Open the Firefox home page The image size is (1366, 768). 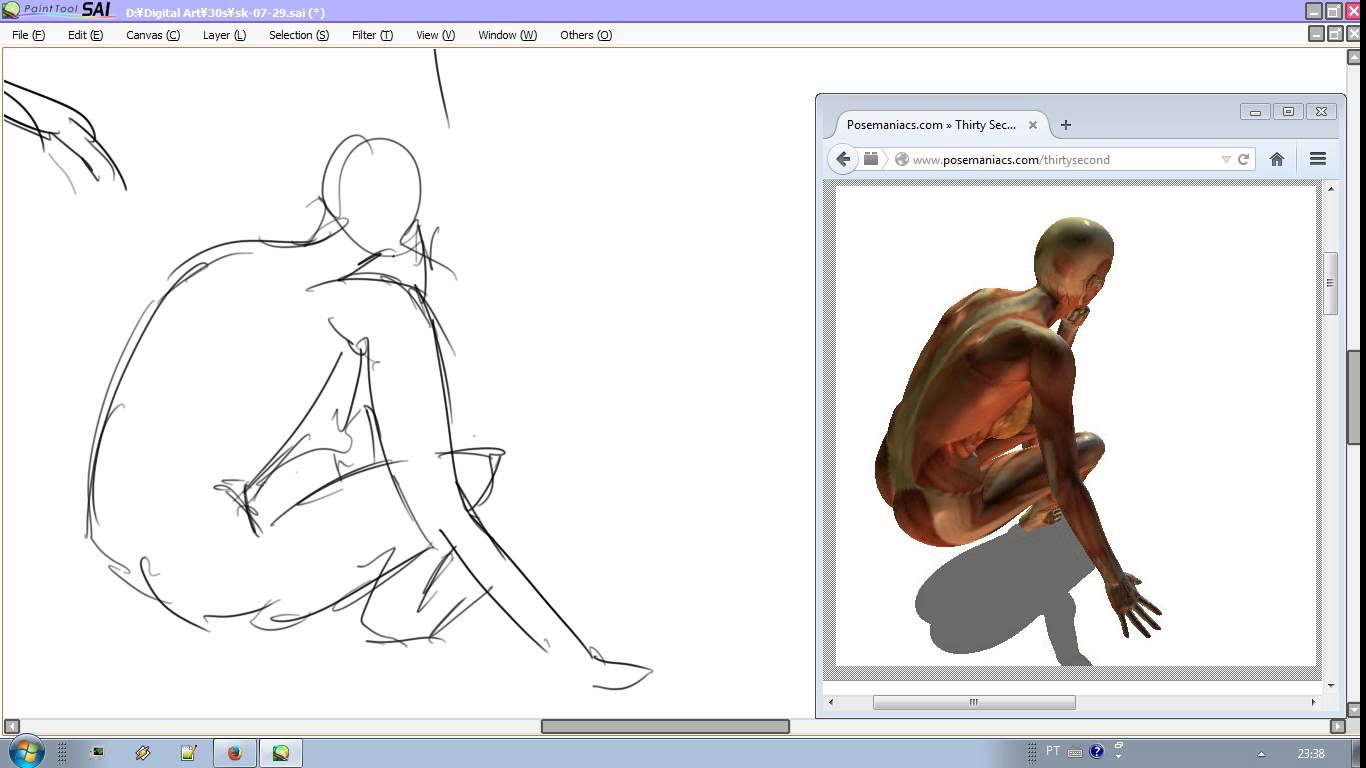1276,158
